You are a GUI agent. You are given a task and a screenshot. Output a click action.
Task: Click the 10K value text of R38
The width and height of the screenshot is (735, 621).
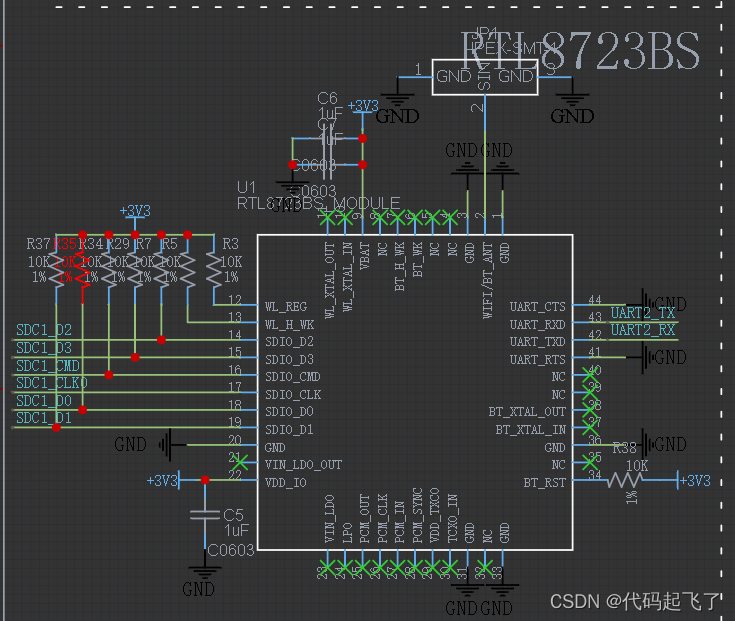[638, 466]
